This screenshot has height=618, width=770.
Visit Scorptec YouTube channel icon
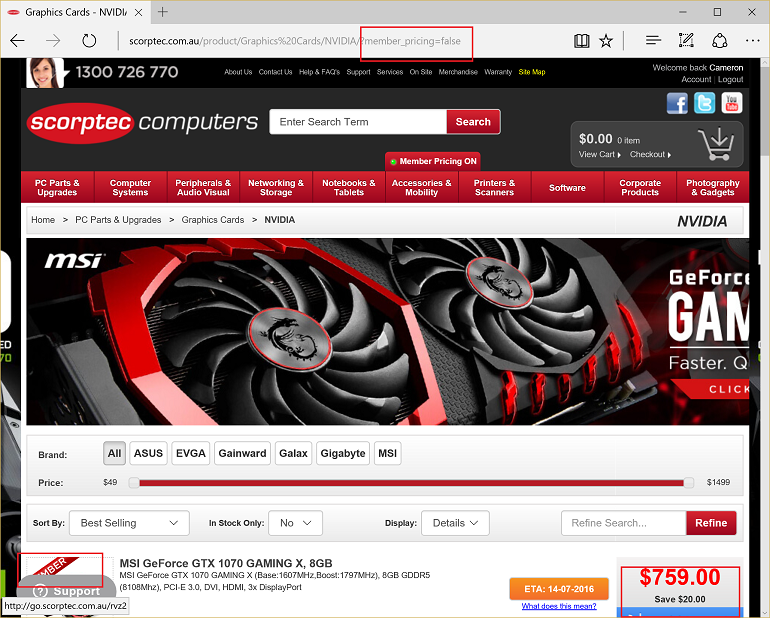(x=732, y=103)
